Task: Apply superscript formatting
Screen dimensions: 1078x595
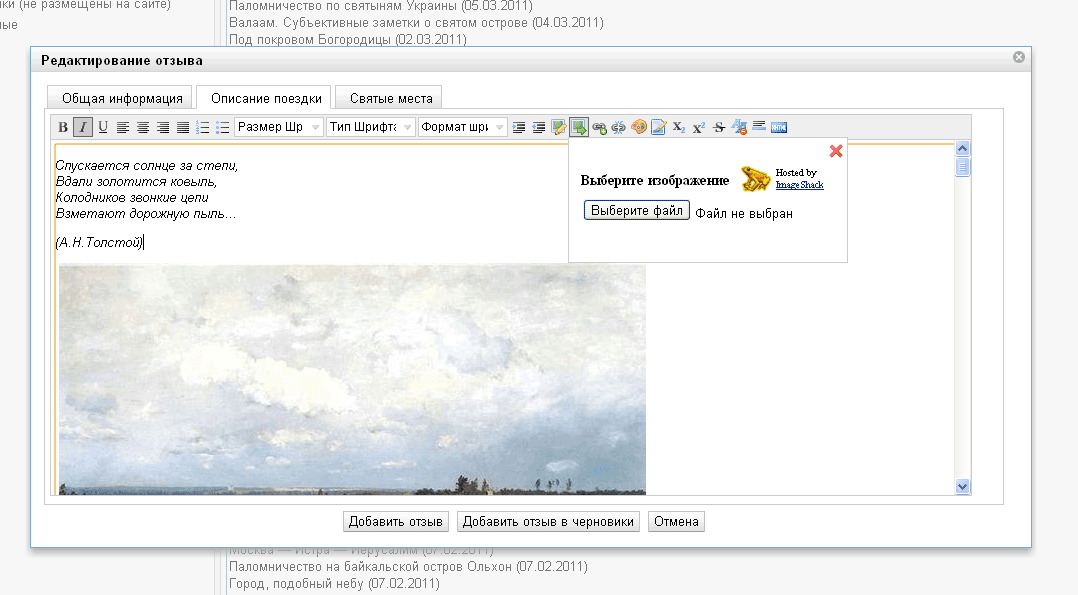Action: click(699, 127)
